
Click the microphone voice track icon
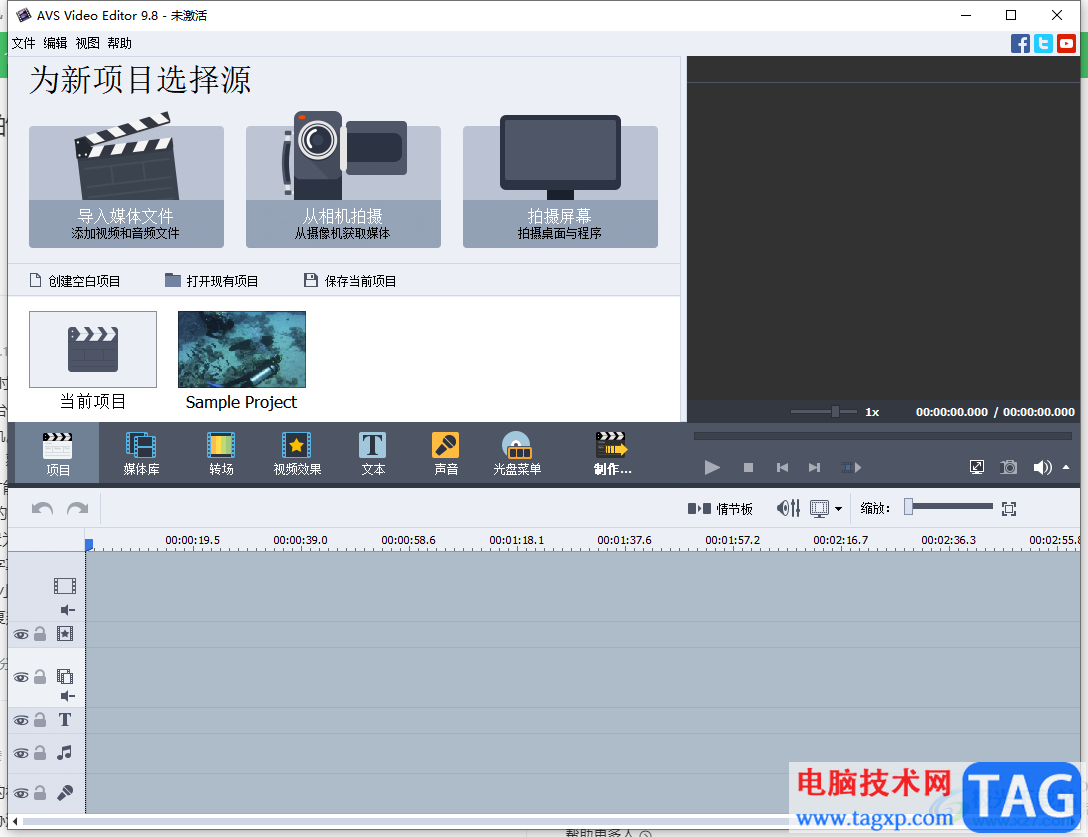click(65, 793)
